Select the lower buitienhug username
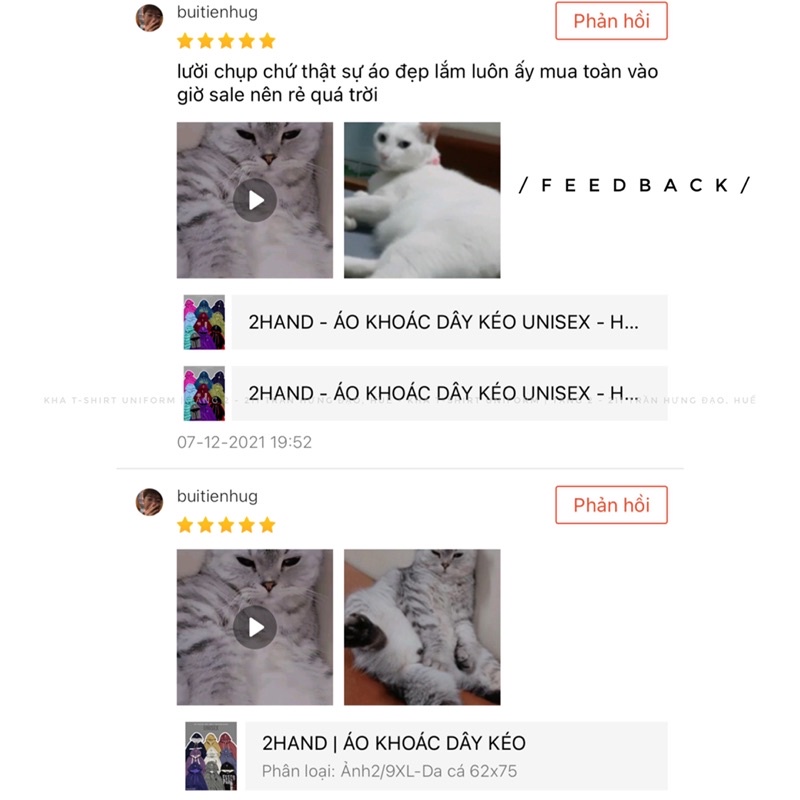The image size is (800, 800). coord(217,496)
